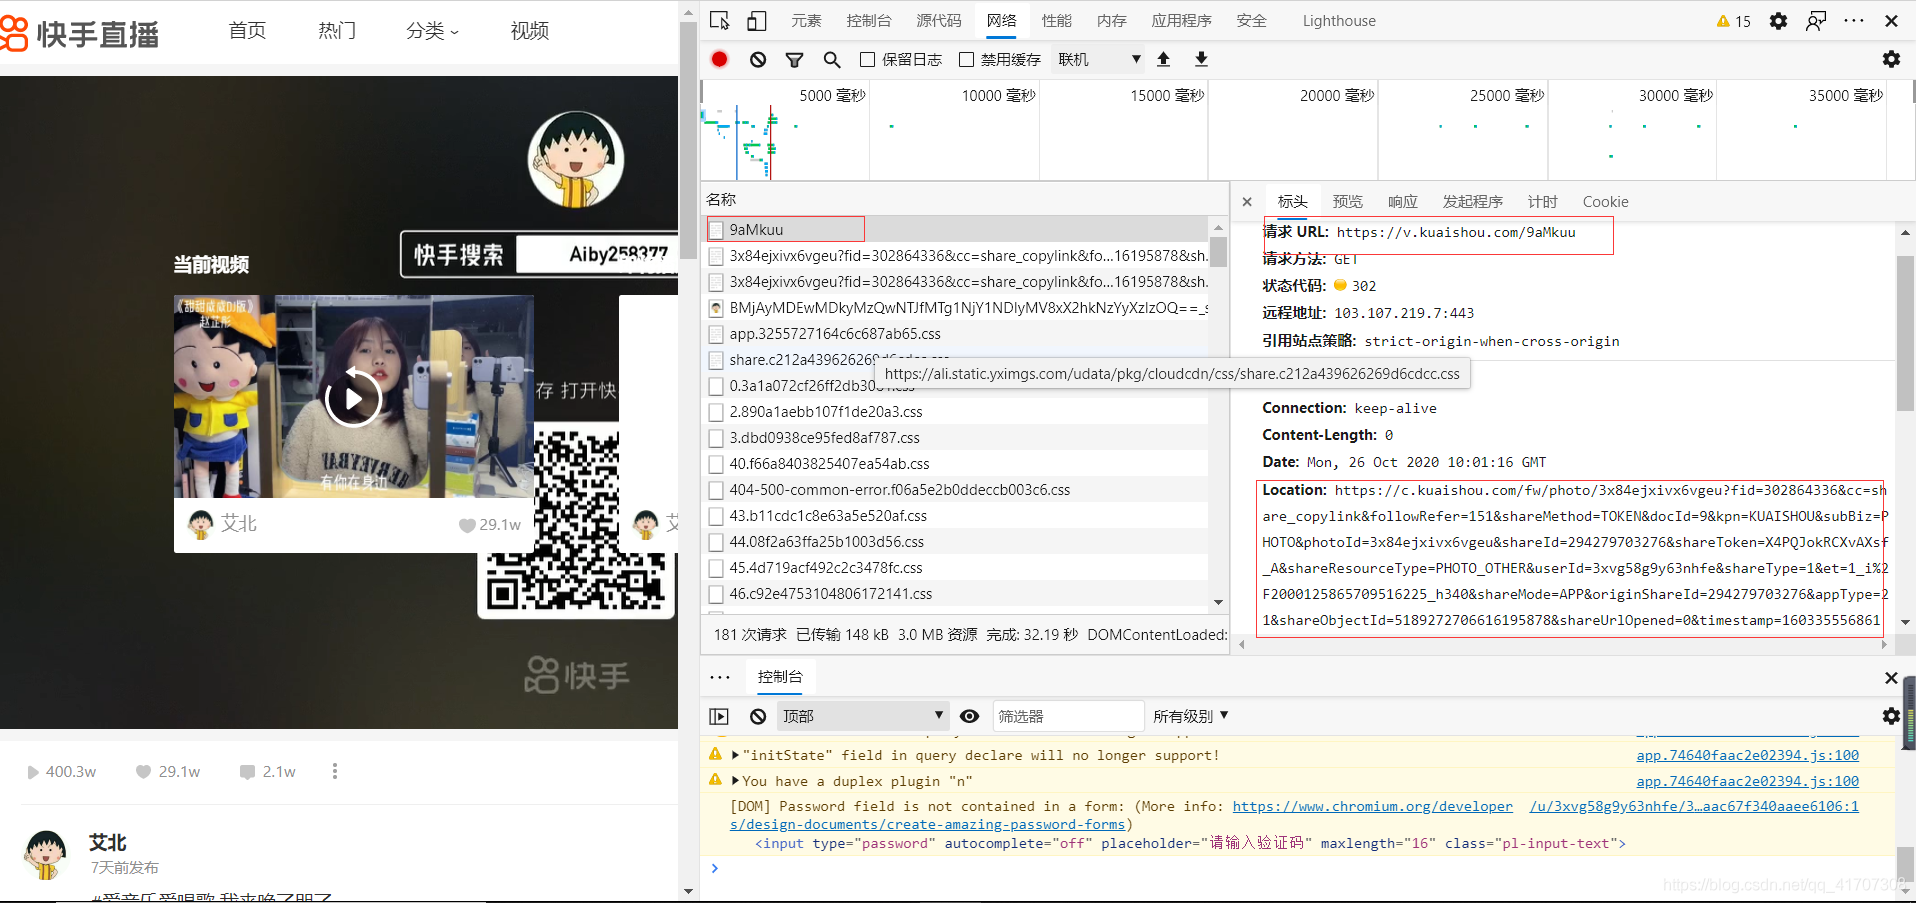Show the 15 warnings indicator
The width and height of the screenshot is (1916, 903).
pos(1733,21)
